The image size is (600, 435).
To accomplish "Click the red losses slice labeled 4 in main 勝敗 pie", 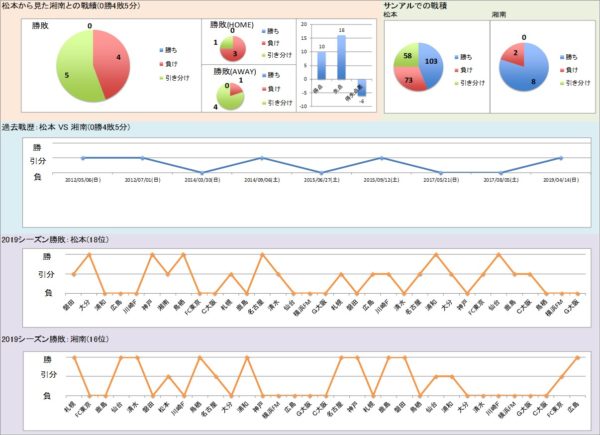I will [114, 60].
